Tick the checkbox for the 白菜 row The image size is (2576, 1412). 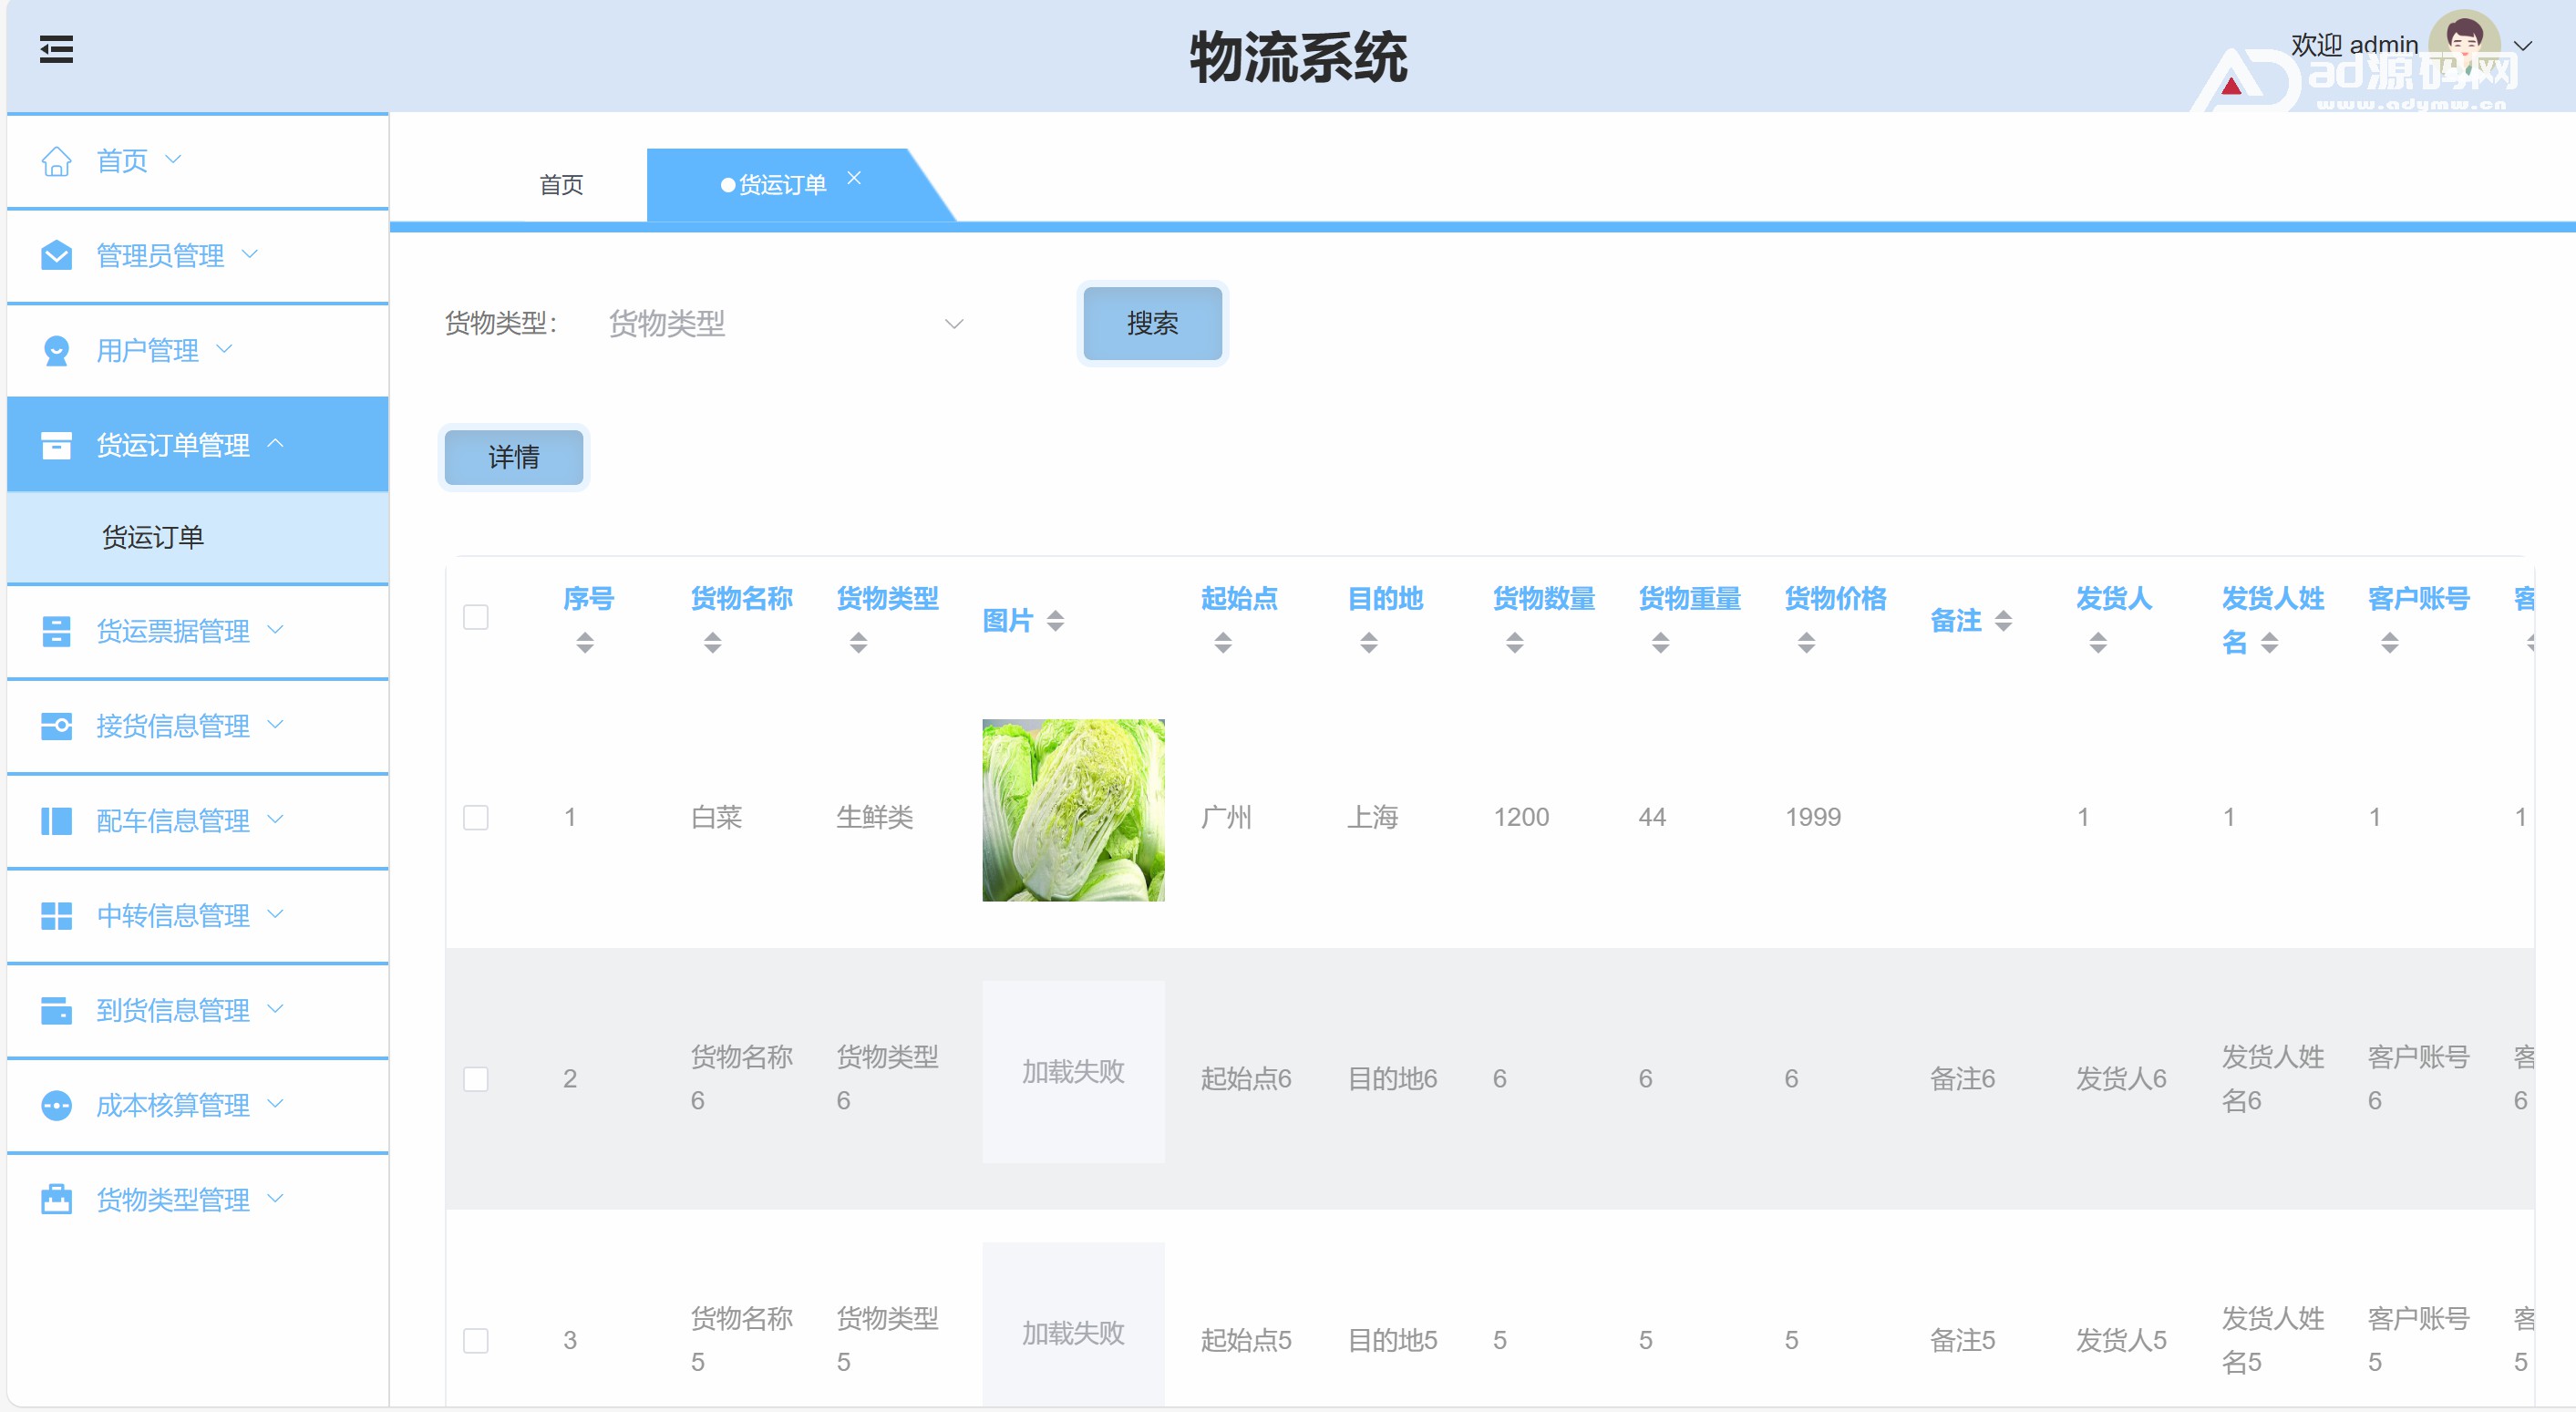476,818
